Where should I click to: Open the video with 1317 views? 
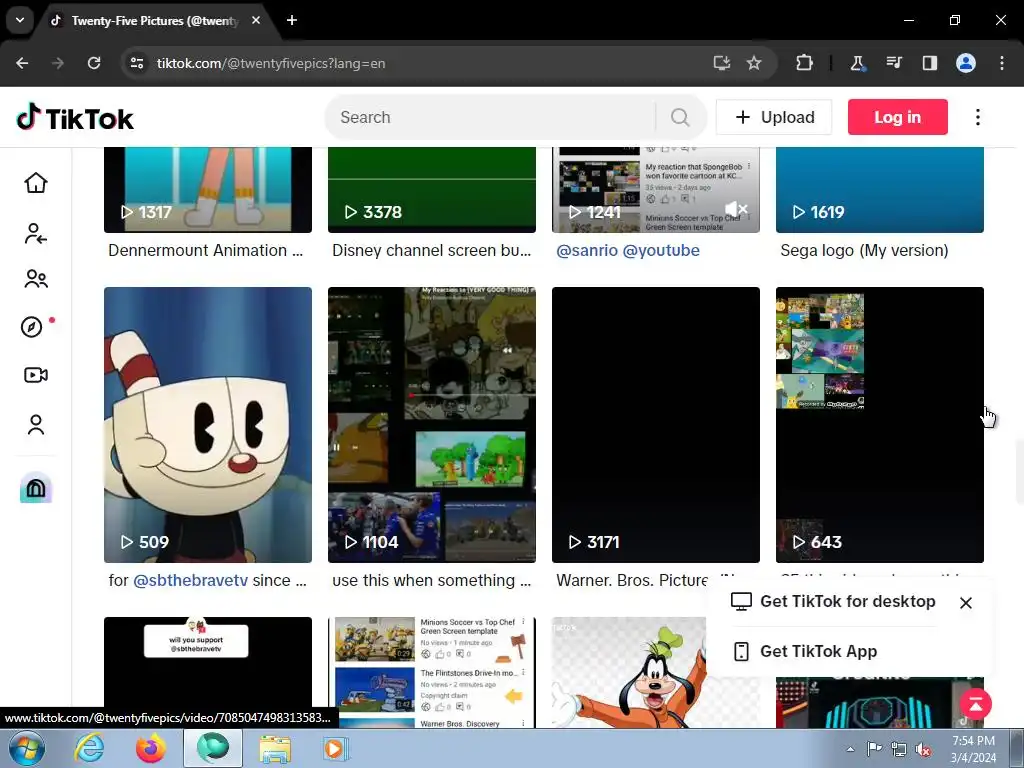pos(208,189)
